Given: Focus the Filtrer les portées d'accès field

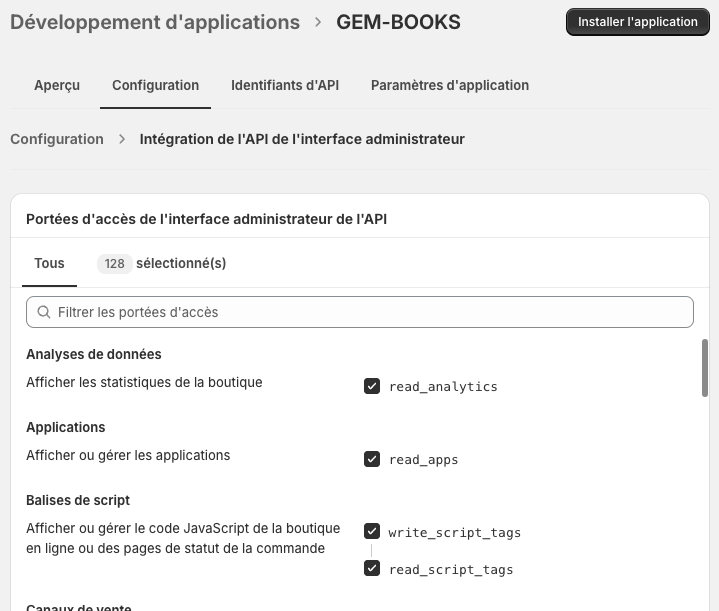Looking at the screenshot, I should 370,312.
